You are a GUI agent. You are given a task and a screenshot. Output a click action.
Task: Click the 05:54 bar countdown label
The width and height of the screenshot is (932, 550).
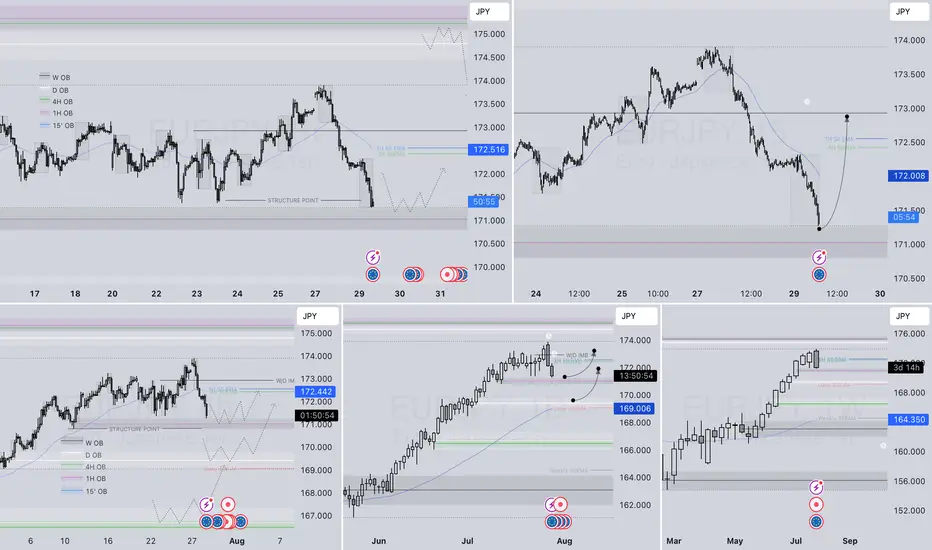point(903,217)
